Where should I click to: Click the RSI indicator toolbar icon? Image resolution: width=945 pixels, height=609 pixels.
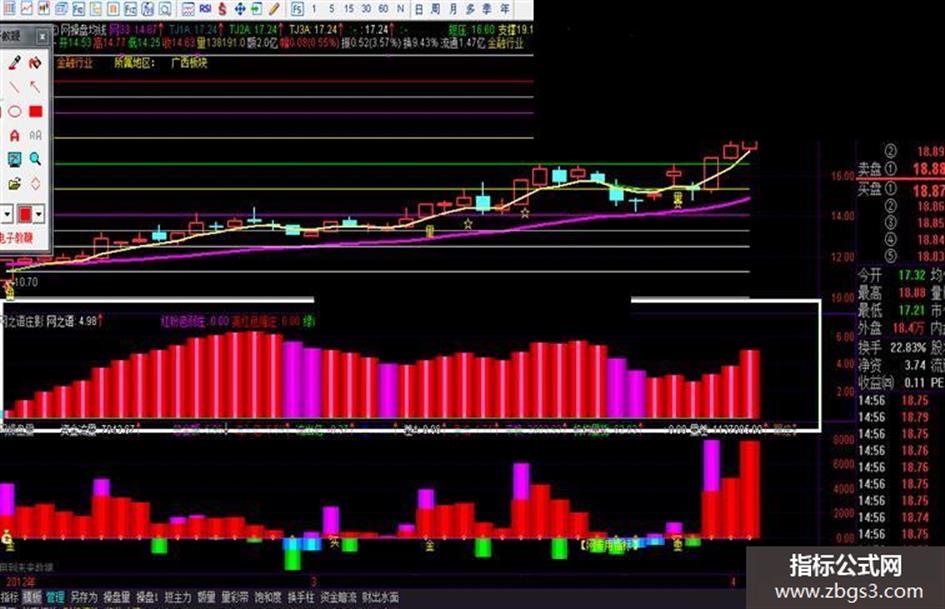coord(206,8)
